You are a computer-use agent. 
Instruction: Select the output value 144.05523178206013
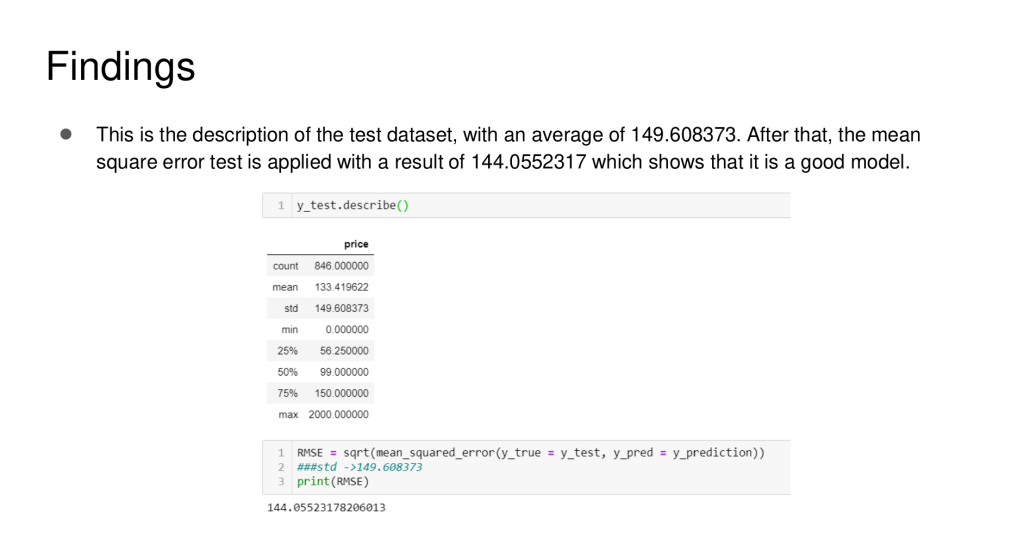pos(326,508)
